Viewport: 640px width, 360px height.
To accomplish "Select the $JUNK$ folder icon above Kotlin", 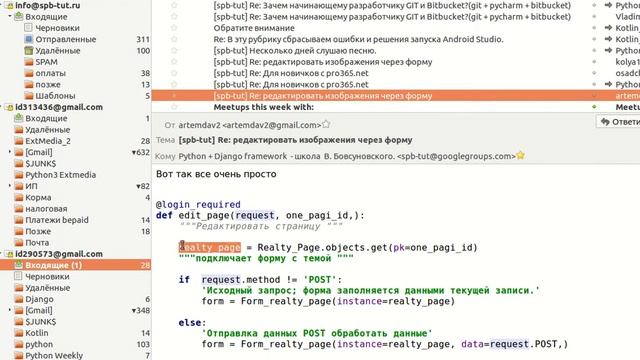I will [x=18, y=322].
